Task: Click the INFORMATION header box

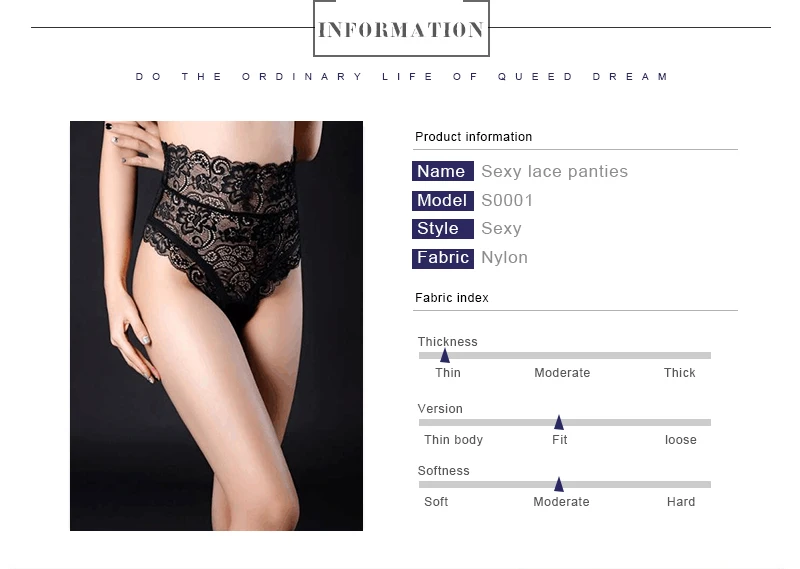Action: point(401,29)
